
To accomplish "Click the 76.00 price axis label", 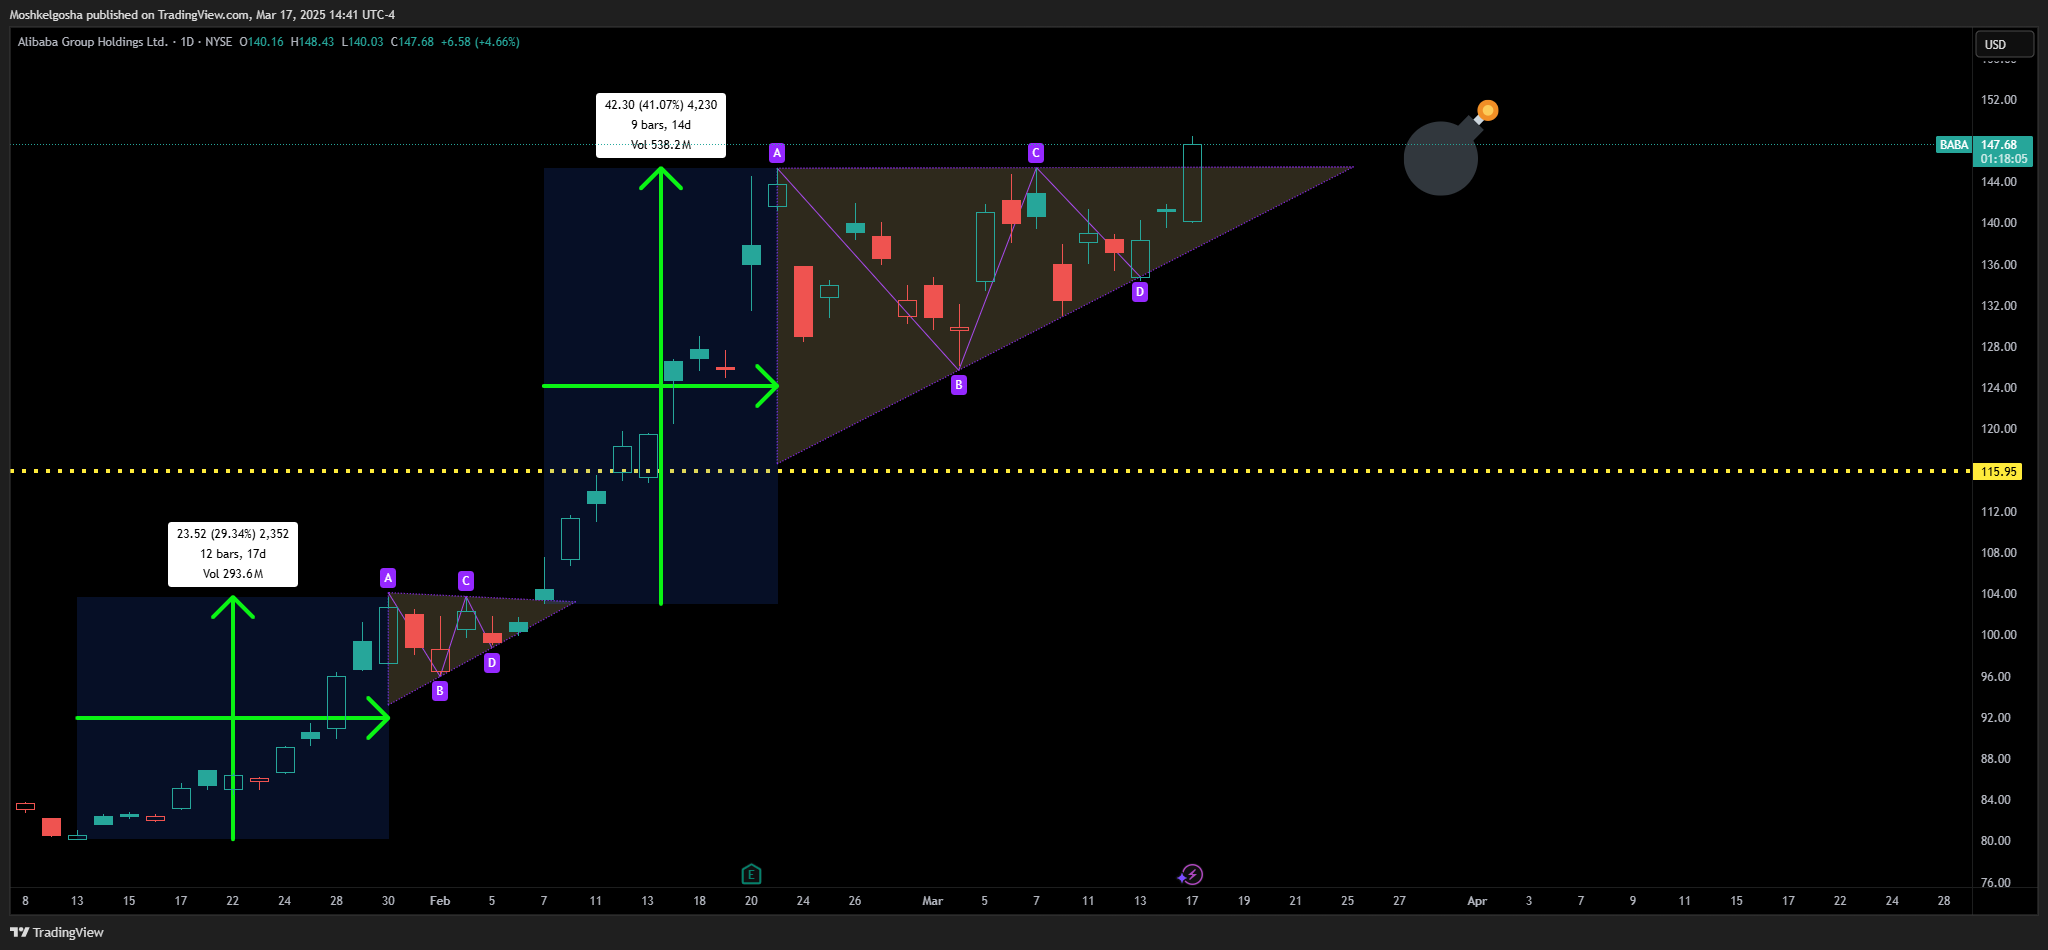I will click(x=1996, y=882).
